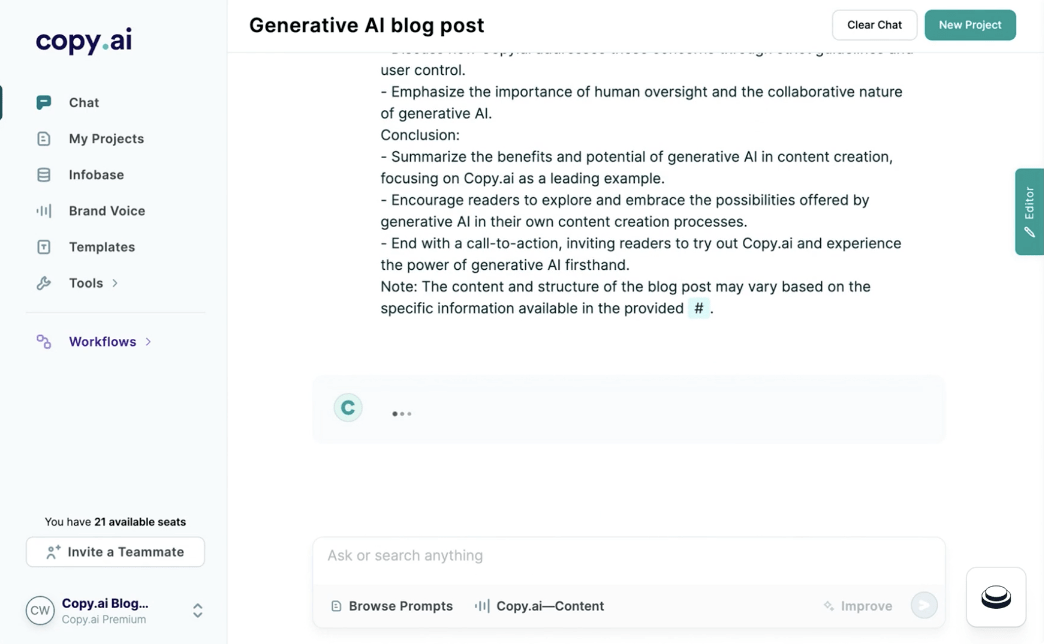Click the Infobase database icon

[x=44, y=175]
